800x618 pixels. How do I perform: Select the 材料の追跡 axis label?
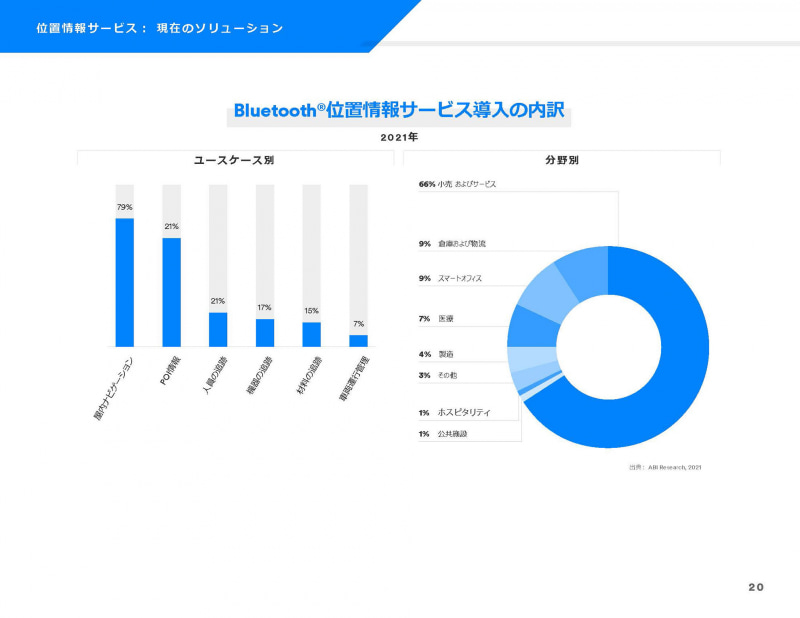click(309, 376)
